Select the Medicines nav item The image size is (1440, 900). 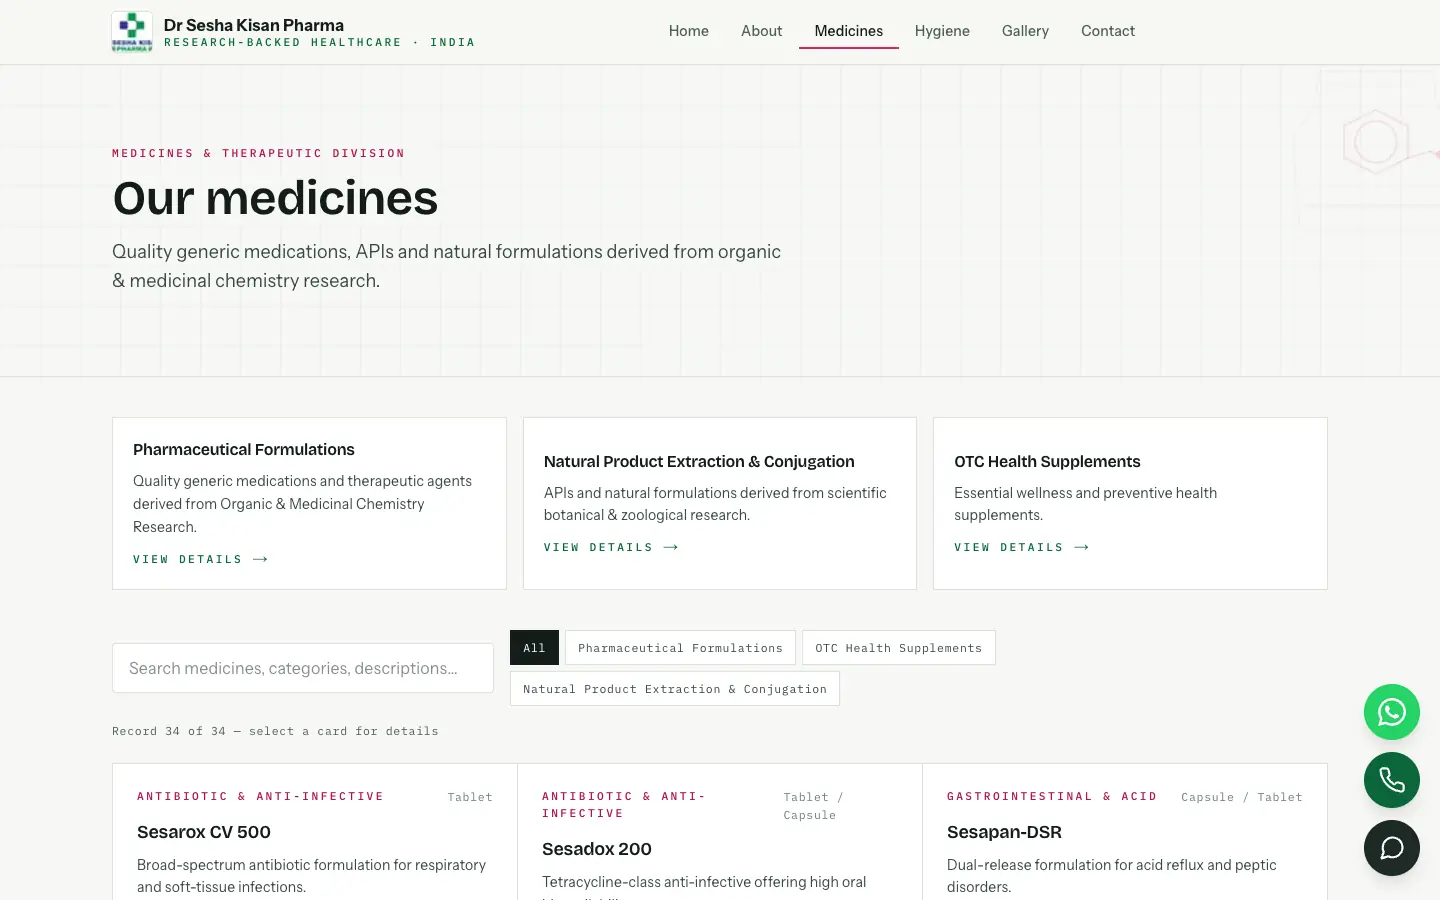click(x=848, y=31)
